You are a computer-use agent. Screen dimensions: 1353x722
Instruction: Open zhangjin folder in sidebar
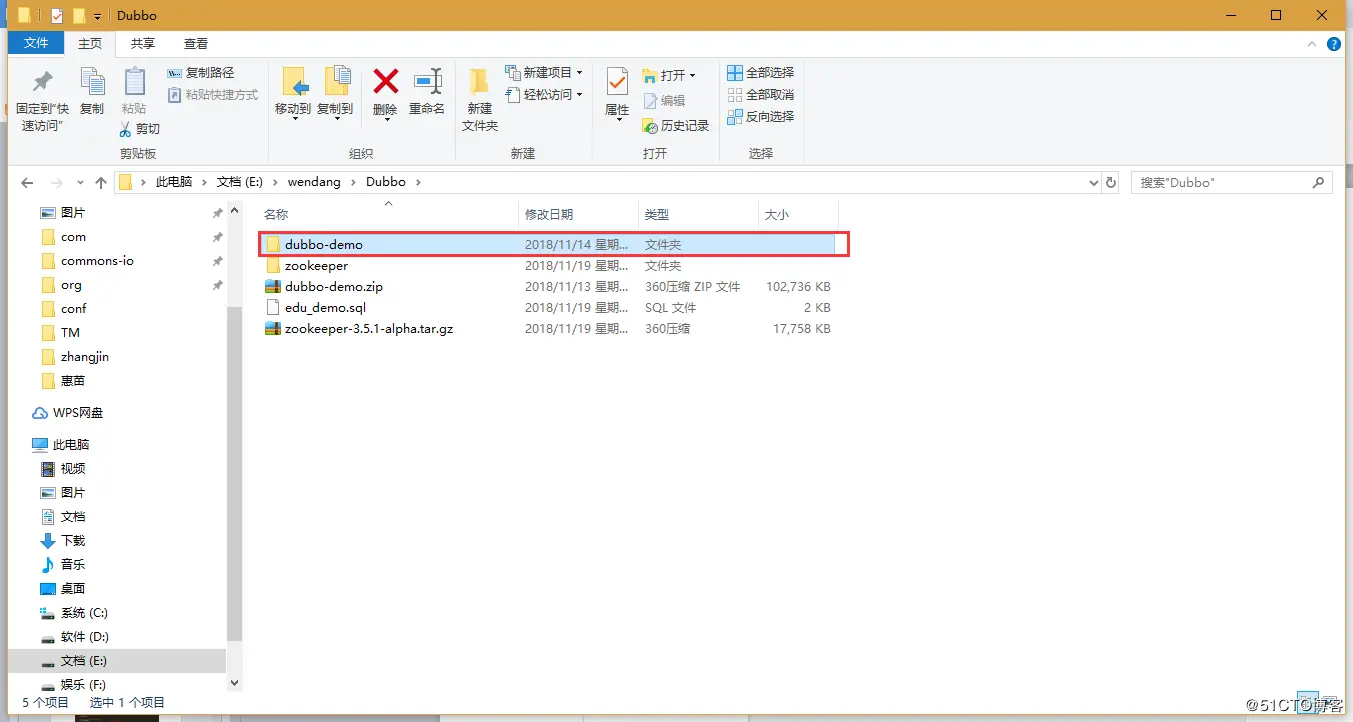(x=85, y=357)
